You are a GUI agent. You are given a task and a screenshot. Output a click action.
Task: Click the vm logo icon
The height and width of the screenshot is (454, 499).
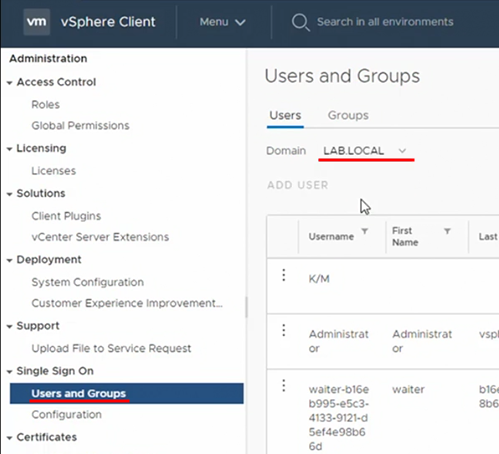[37, 22]
